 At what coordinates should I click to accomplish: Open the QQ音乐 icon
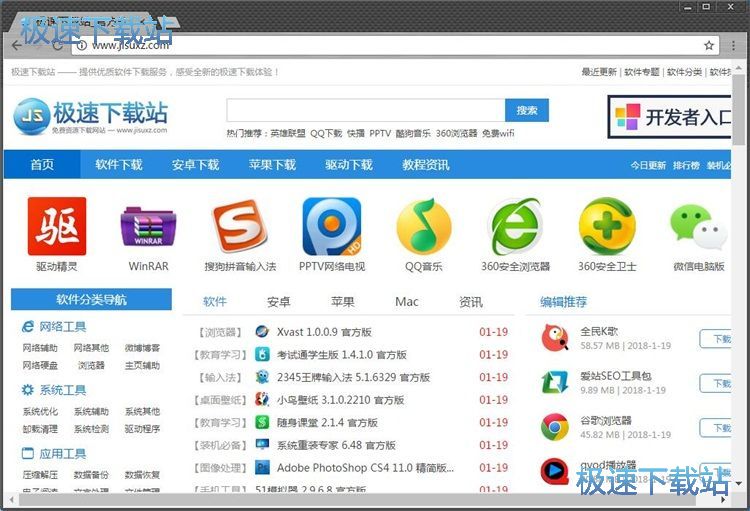(x=424, y=226)
